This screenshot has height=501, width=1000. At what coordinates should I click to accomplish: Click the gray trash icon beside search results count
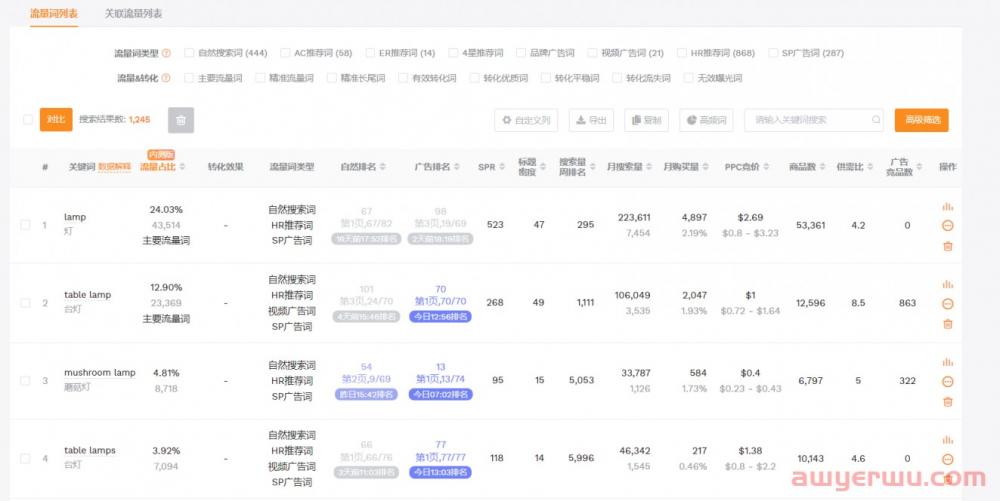[x=181, y=120]
